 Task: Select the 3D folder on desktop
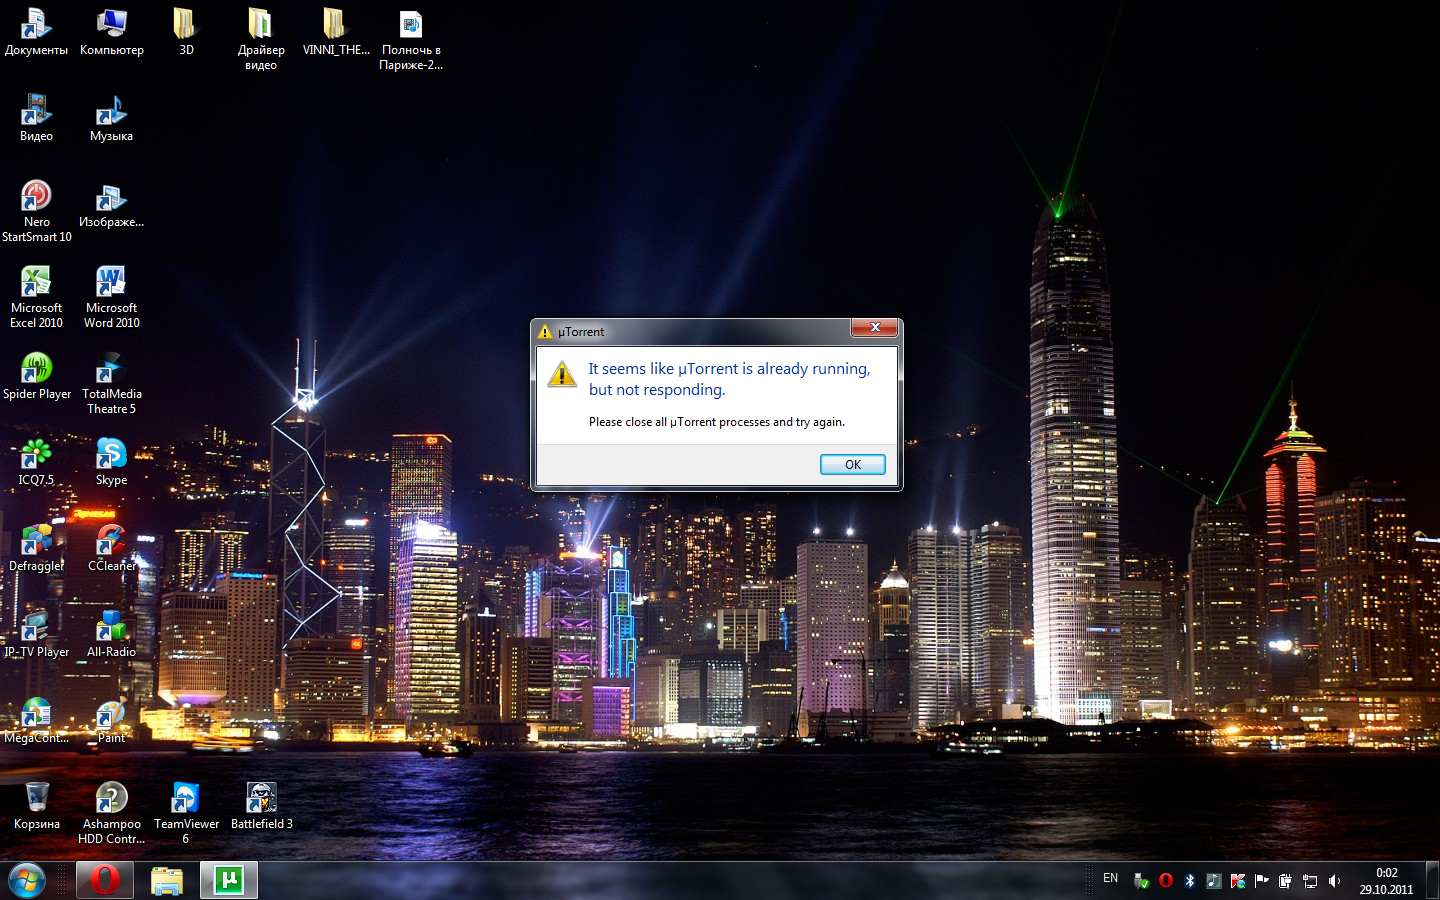click(185, 32)
